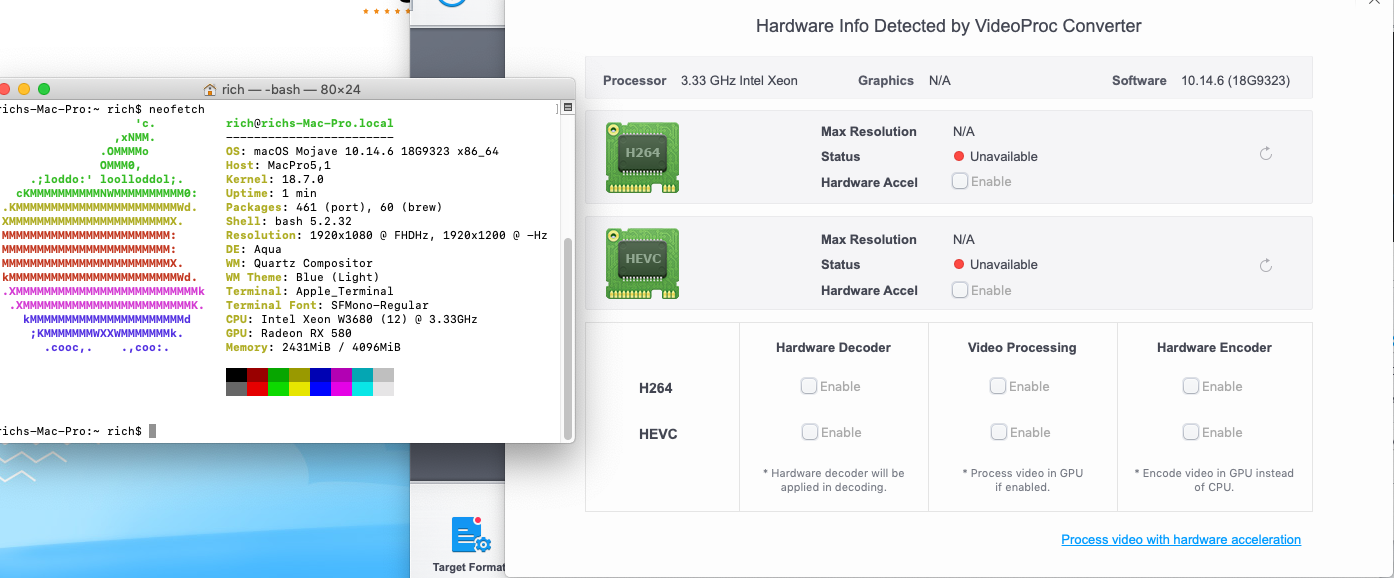Click the 'DE: Aqua' line in Terminal

[x=255, y=249]
